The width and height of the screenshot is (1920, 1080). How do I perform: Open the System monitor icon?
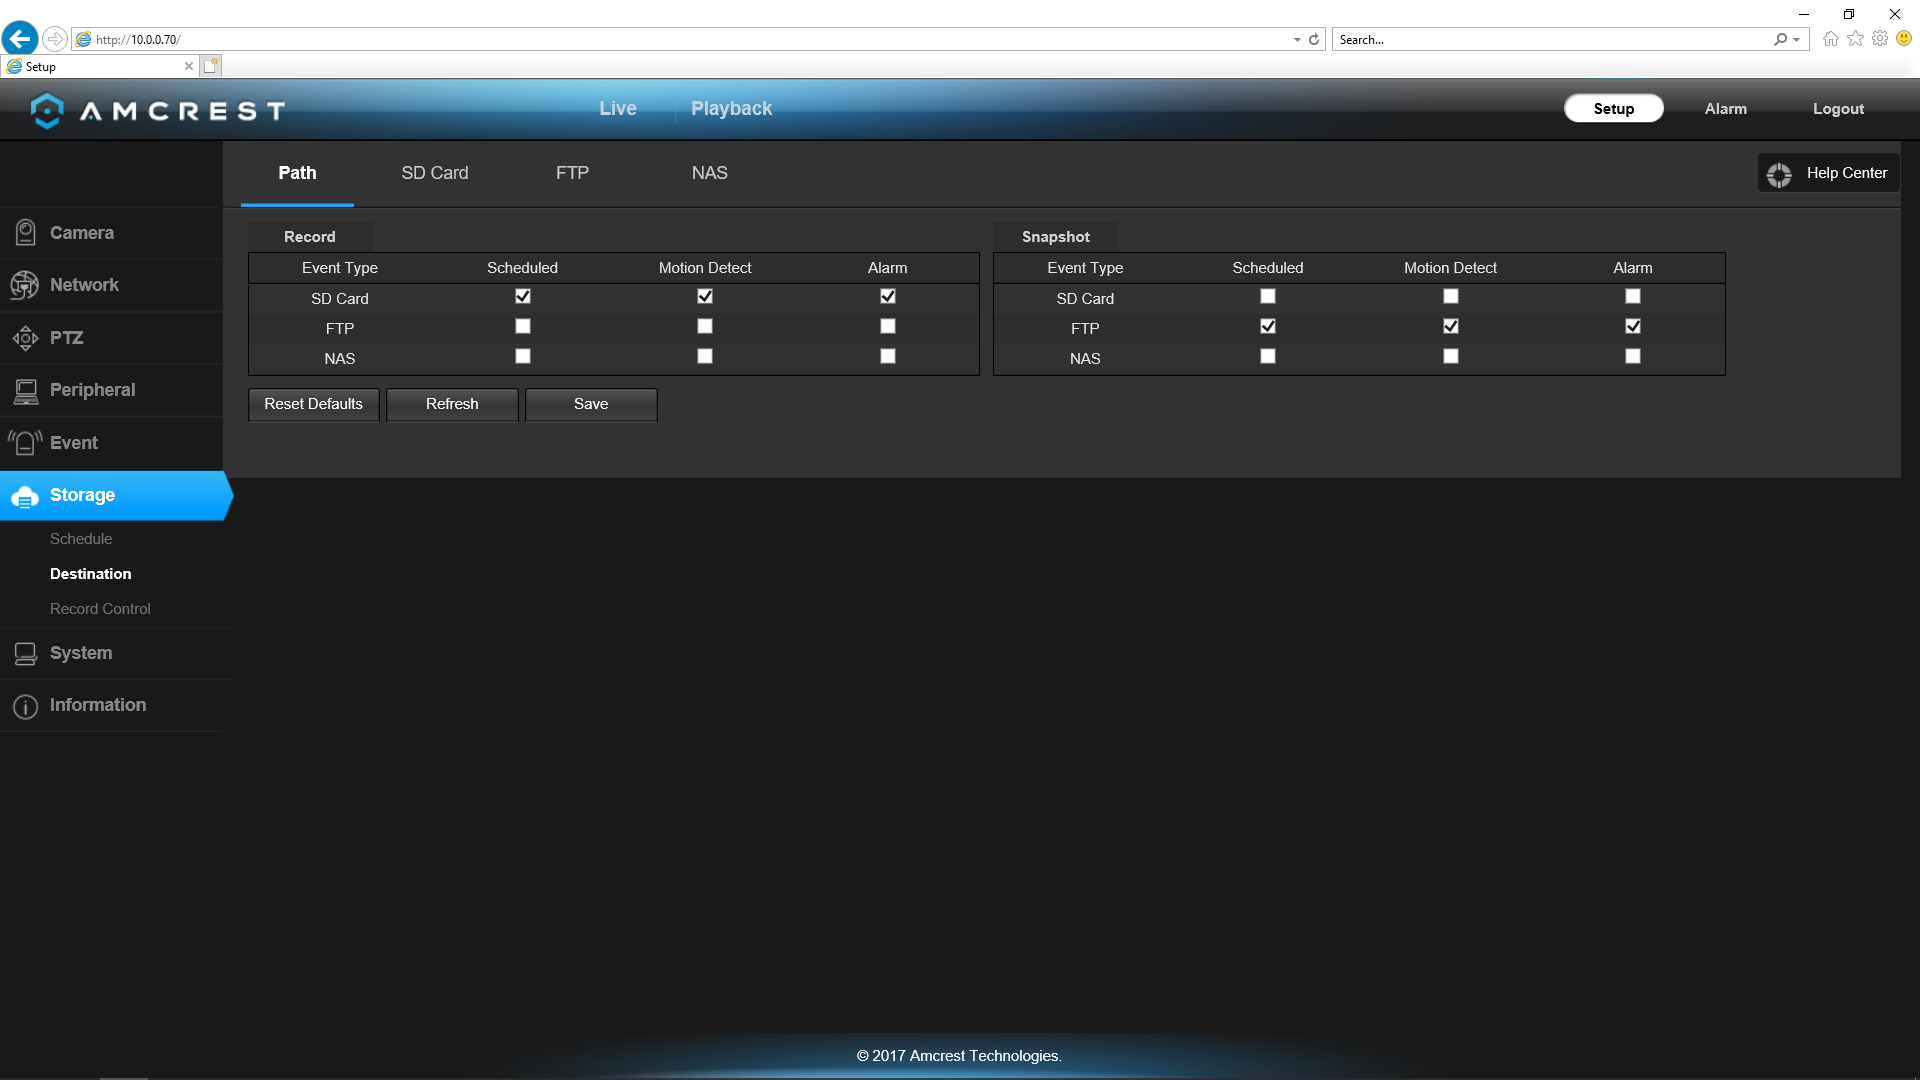[26, 654]
